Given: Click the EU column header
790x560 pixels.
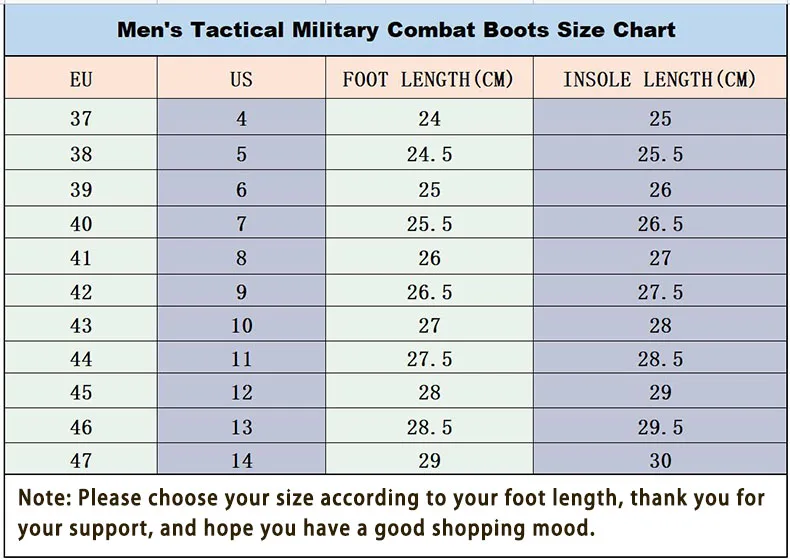Looking at the screenshot, I should [81, 79].
